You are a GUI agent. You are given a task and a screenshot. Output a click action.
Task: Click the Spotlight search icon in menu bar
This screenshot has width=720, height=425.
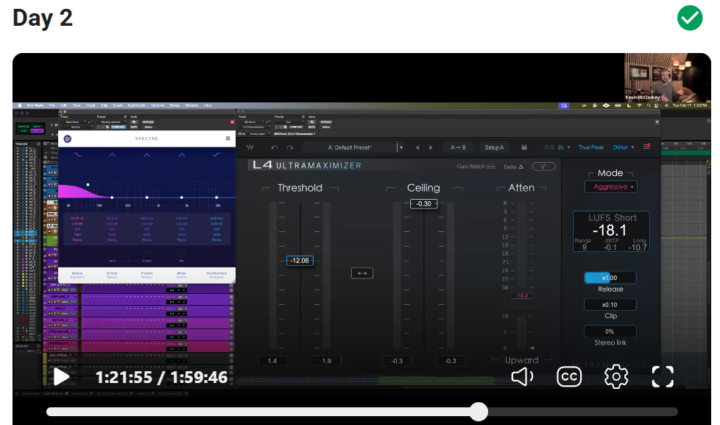pyautogui.click(x=648, y=106)
